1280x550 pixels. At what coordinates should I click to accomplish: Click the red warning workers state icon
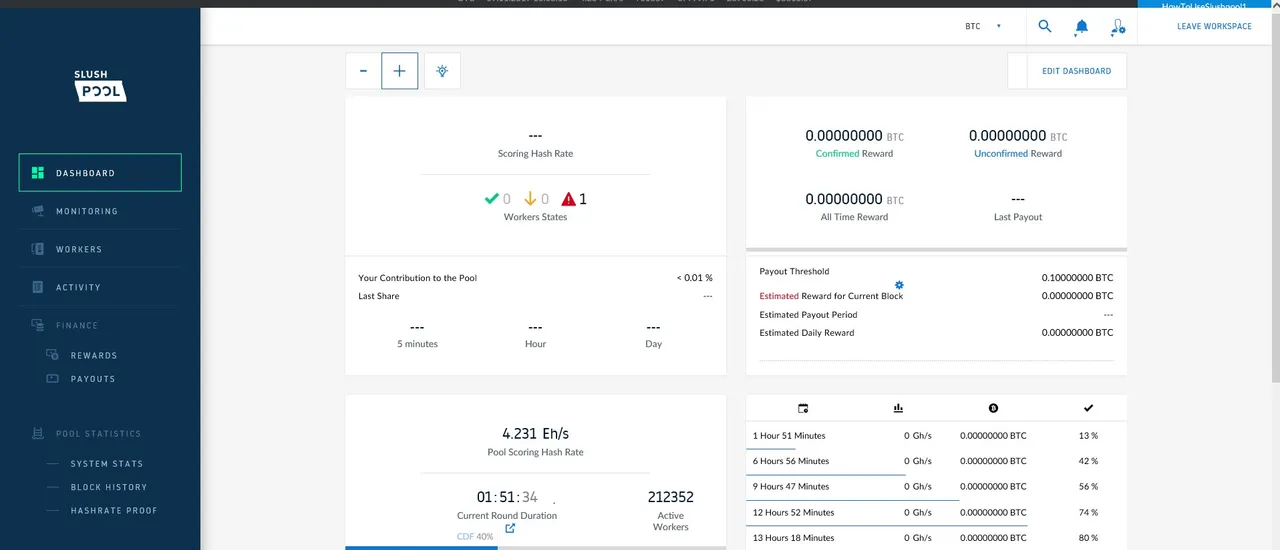click(x=568, y=199)
